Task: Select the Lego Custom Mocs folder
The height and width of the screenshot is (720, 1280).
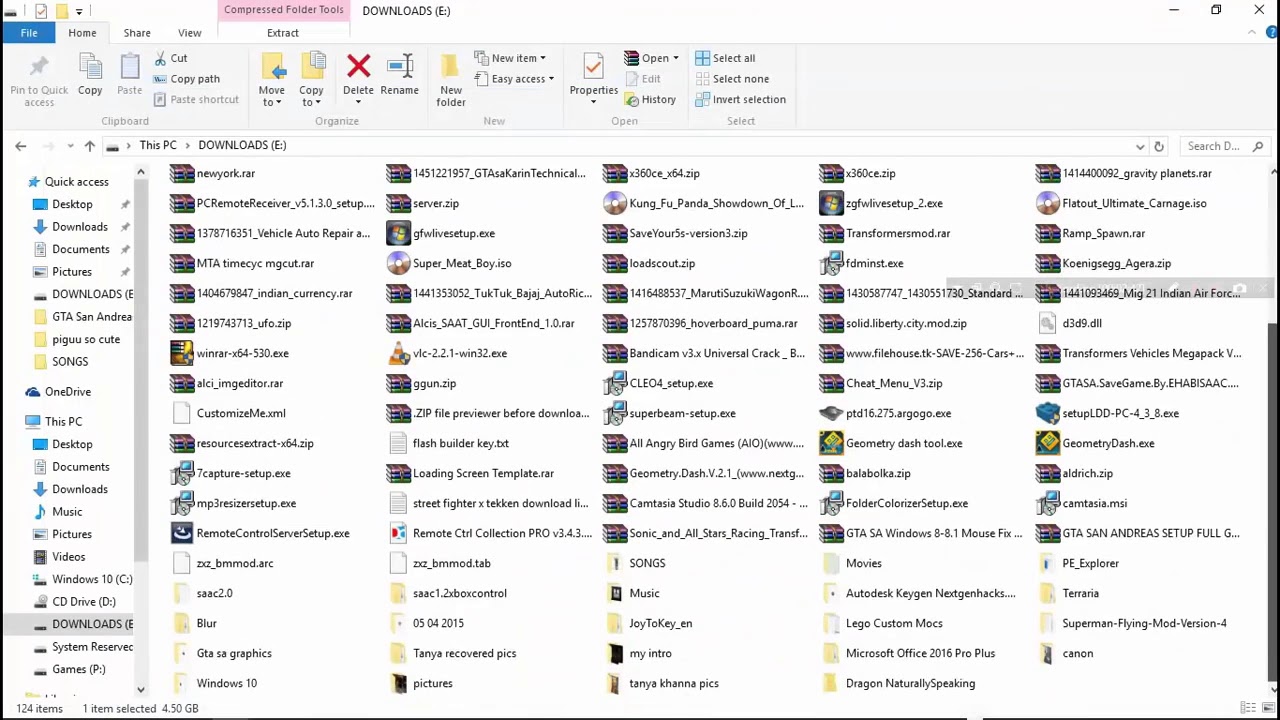Action: [x=894, y=623]
